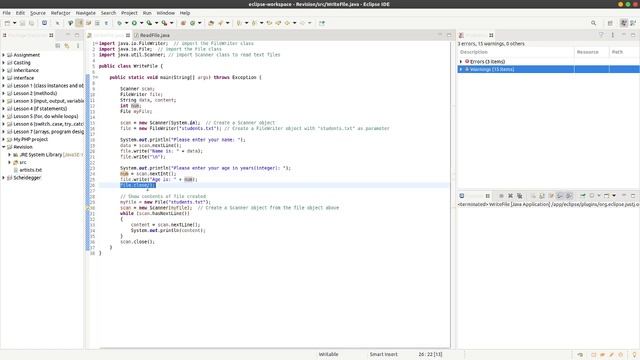The height and width of the screenshot is (360, 640).
Task: Click the Save All toolbar icon
Action: pos(31,23)
